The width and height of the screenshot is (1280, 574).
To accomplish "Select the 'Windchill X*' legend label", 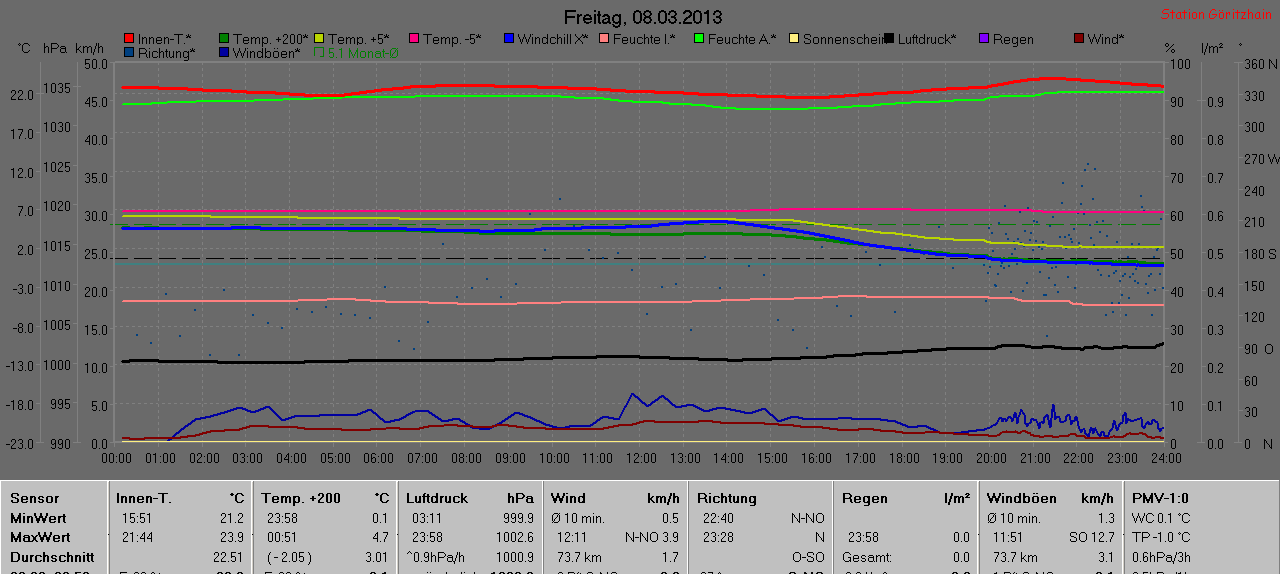I will 553,39.
